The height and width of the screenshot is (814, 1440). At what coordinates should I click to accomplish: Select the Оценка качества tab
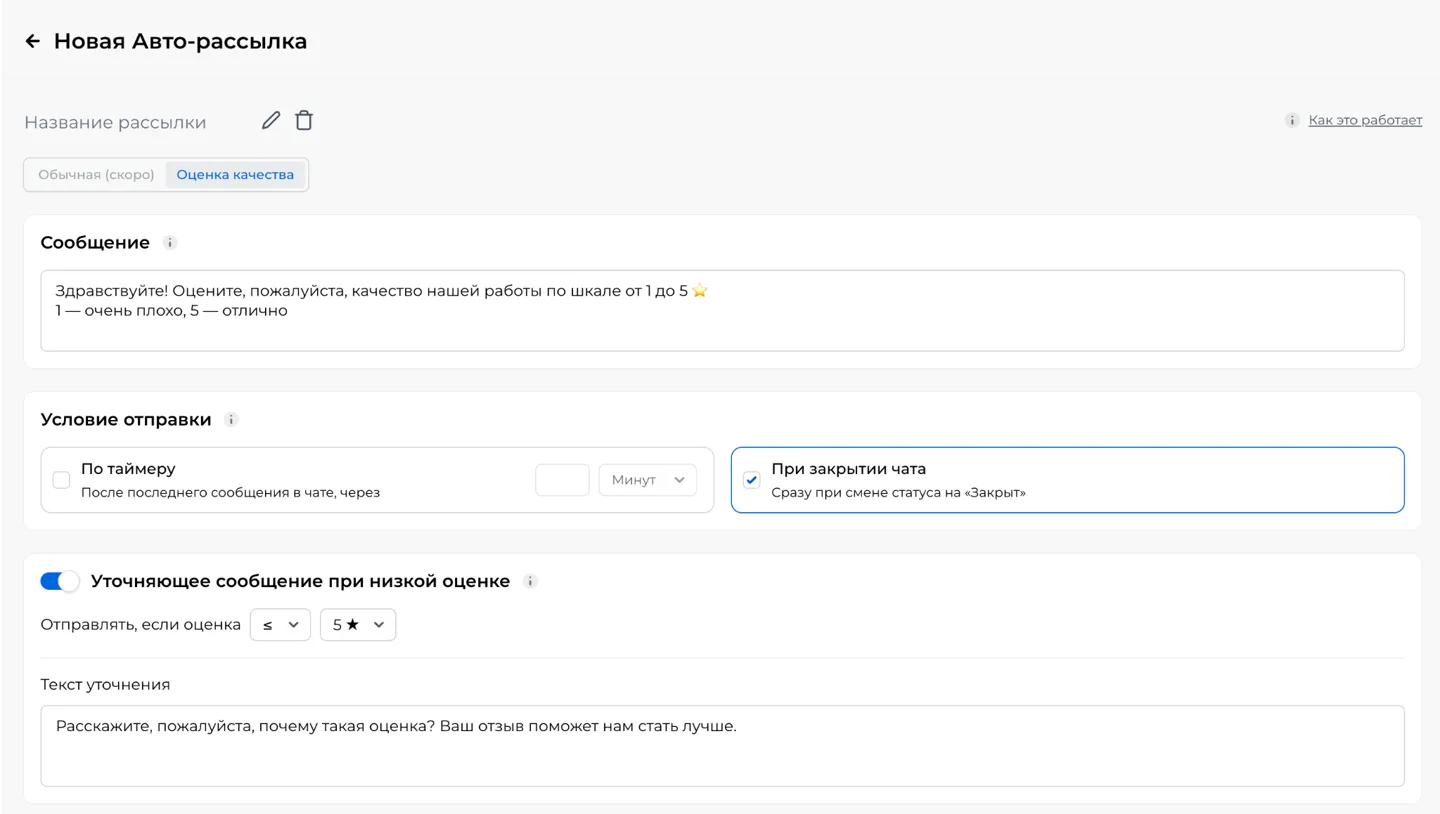235,174
